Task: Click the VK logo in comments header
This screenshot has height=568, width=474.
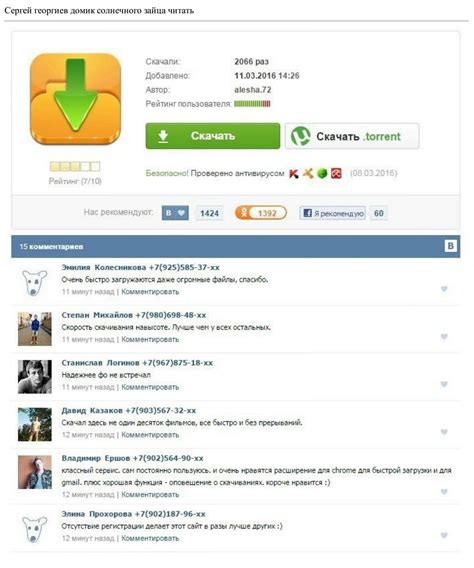Action: coord(450,246)
